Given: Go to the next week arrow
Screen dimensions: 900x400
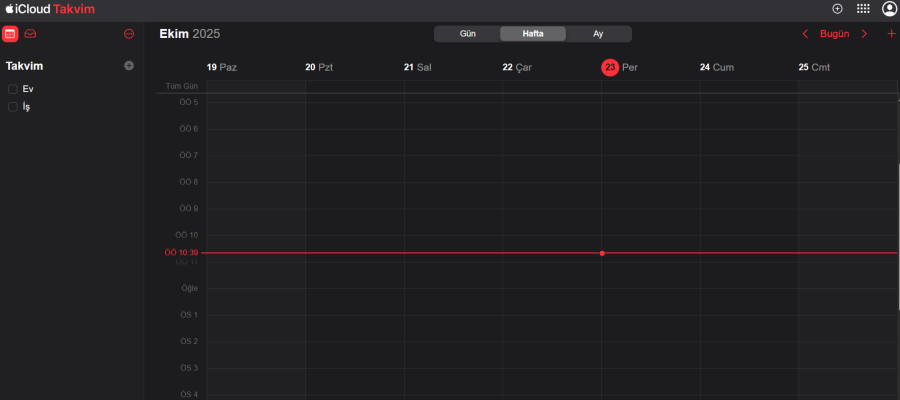Looking at the screenshot, I should click(x=865, y=34).
